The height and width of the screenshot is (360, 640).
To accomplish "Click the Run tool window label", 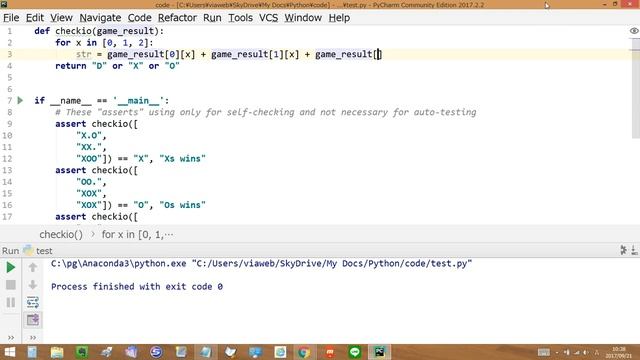I will [x=10, y=251].
